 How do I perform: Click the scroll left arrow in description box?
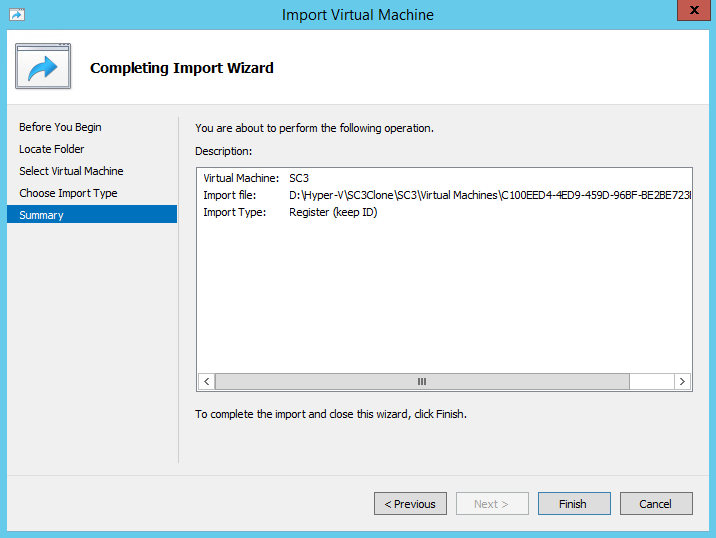click(x=206, y=381)
